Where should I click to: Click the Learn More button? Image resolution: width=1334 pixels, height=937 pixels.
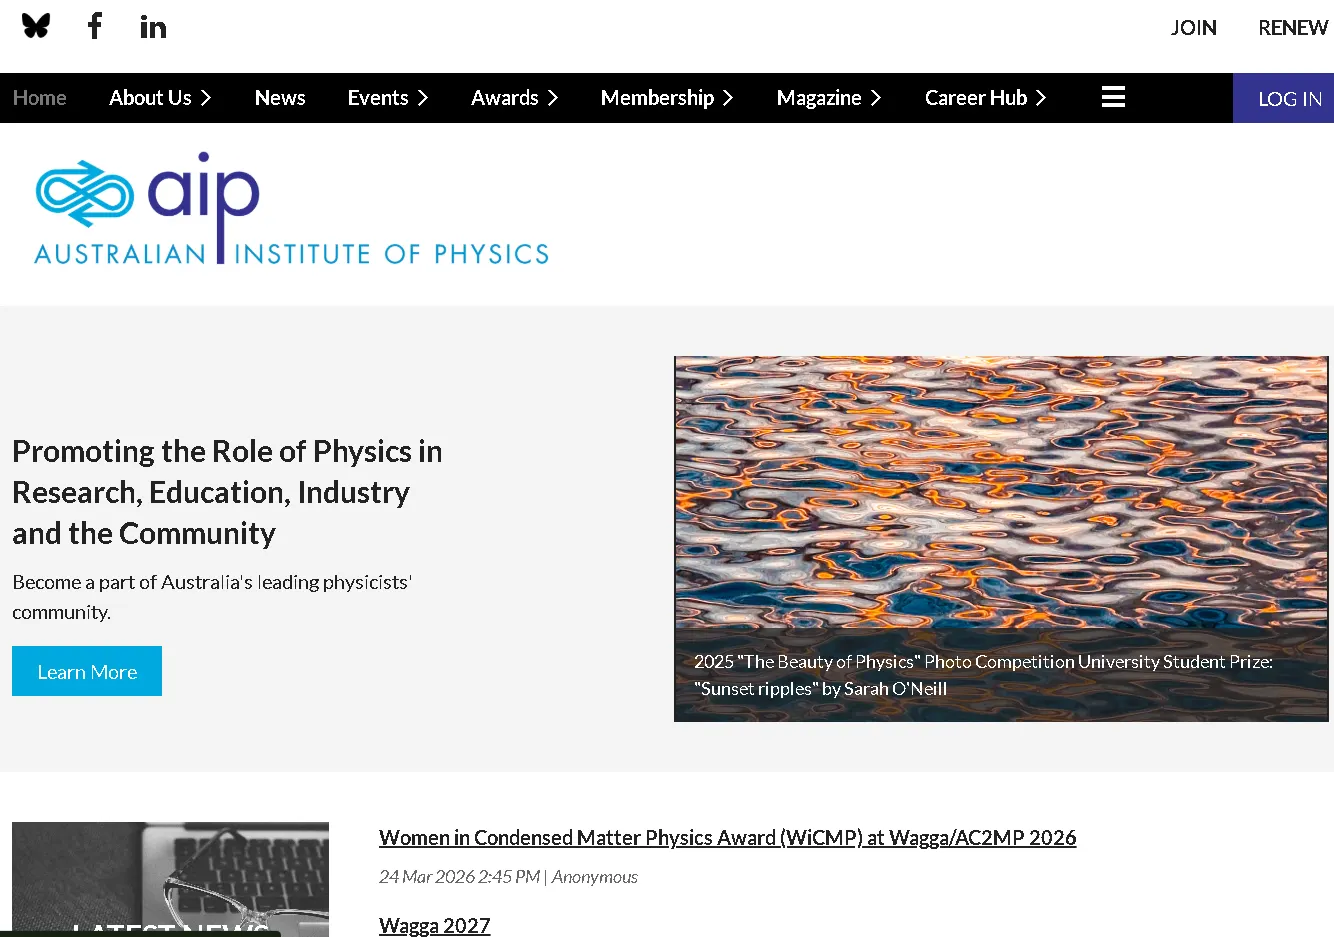point(86,671)
